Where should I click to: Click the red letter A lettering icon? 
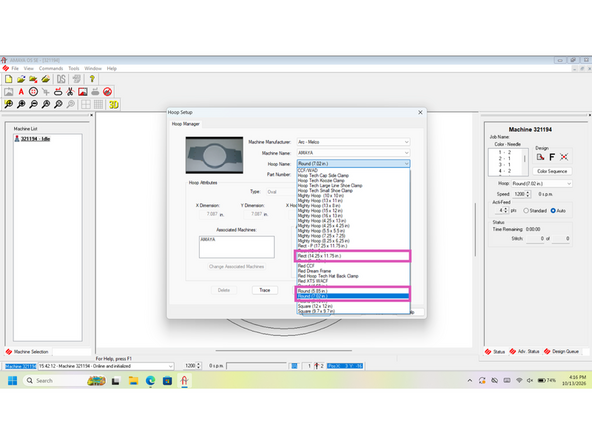coord(21,92)
